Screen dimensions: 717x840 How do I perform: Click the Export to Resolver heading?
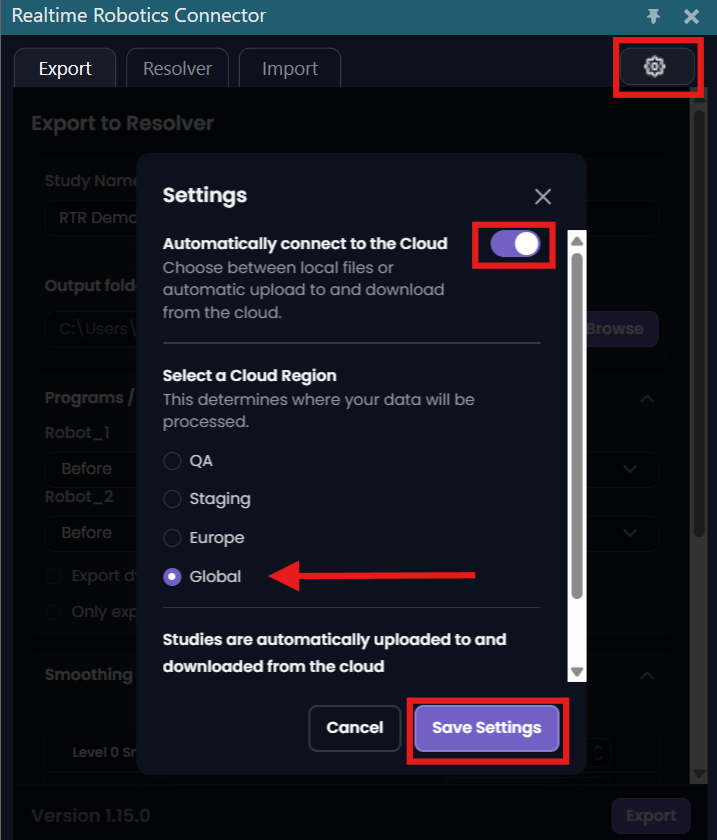(x=123, y=124)
